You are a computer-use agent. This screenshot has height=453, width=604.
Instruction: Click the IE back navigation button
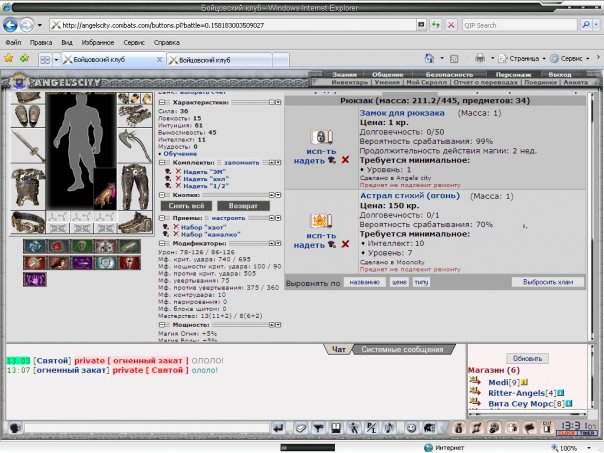coord(10,25)
